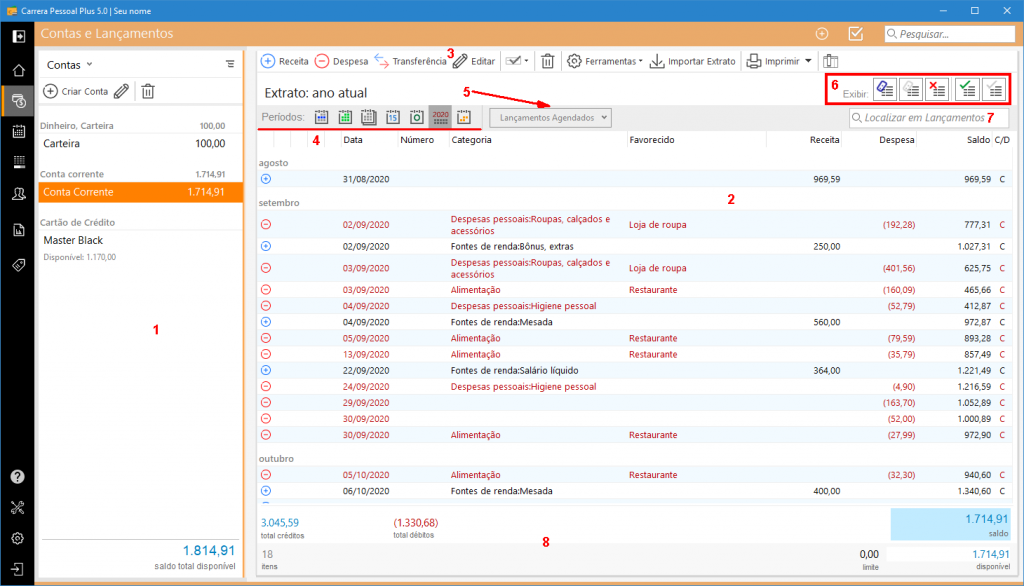Click Importar Extrato in toolbar
This screenshot has width=1024, height=586.
pyautogui.click(x=693, y=61)
